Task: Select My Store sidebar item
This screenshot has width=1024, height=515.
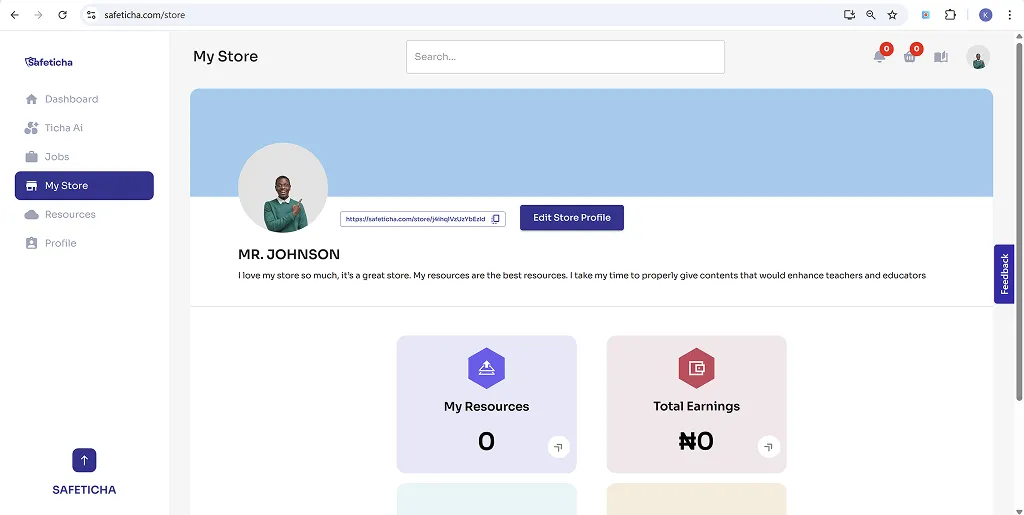Action: [84, 185]
